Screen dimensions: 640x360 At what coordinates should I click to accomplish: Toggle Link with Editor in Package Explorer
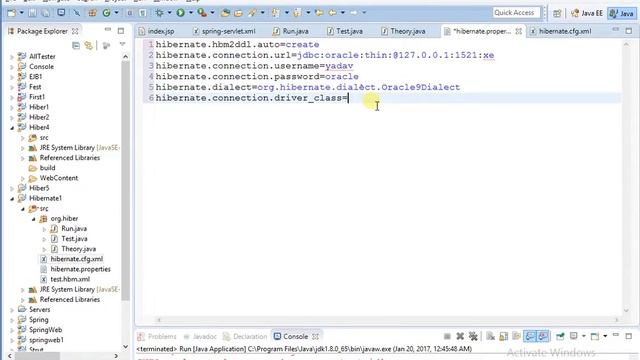click(x=89, y=45)
